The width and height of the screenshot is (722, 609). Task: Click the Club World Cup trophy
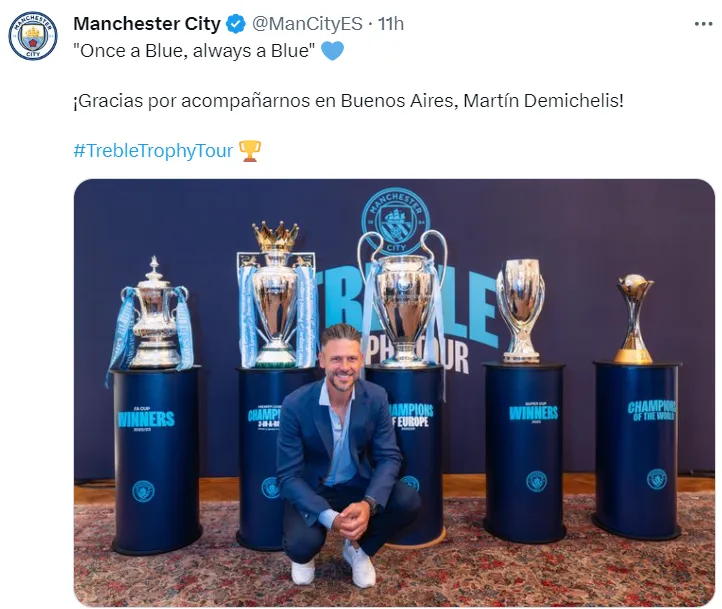click(635, 319)
